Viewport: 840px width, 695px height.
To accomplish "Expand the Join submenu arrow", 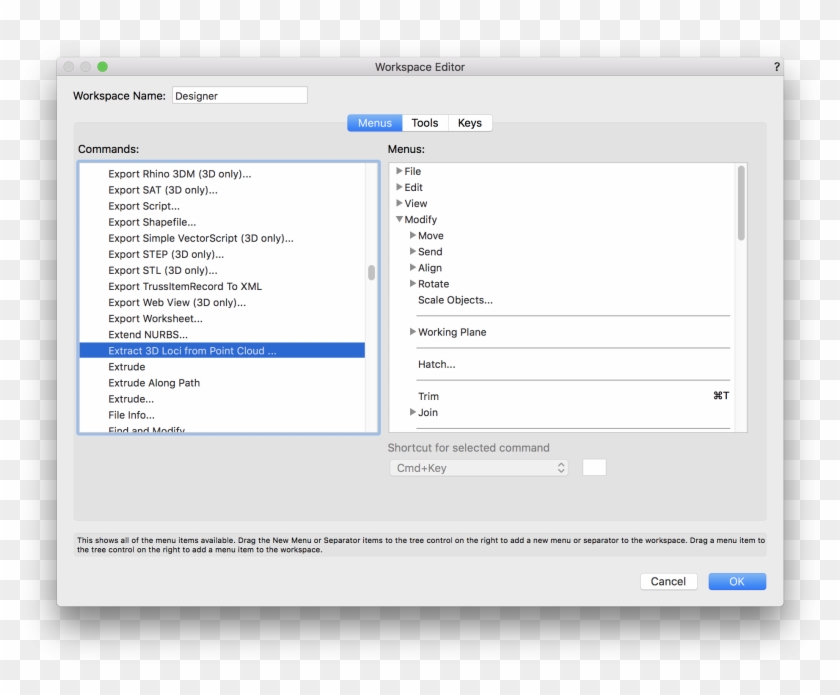I will pyautogui.click(x=413, y=412).
